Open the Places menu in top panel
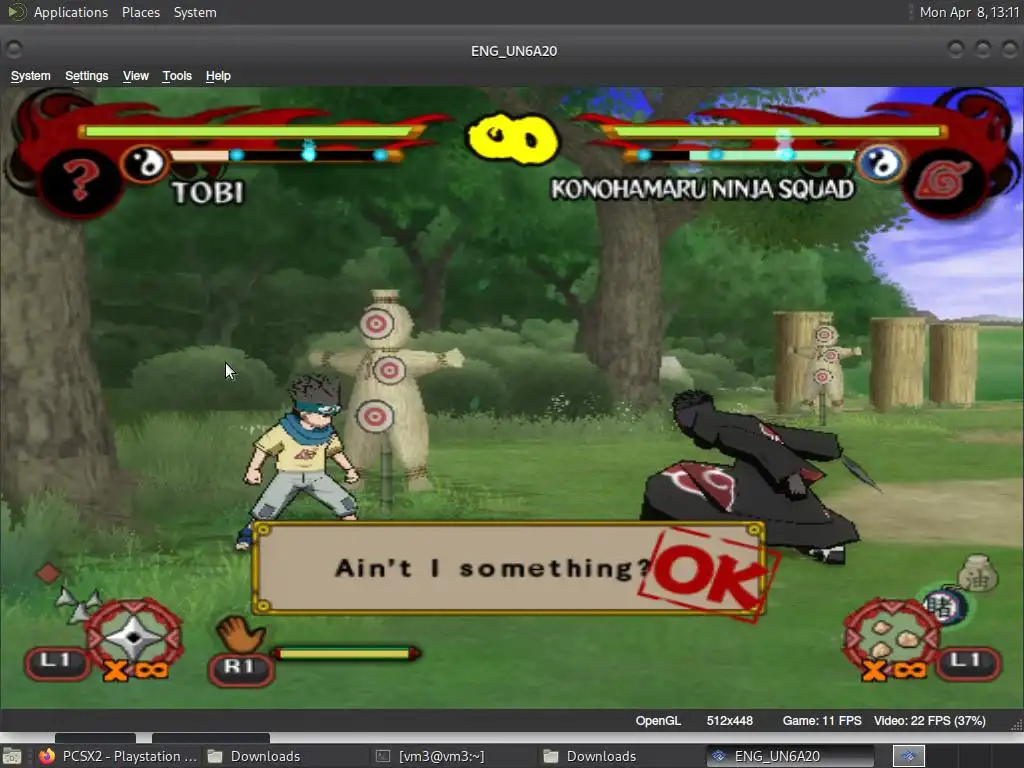Viewport: 1024px width, 768px height. [x=140, y=12]
